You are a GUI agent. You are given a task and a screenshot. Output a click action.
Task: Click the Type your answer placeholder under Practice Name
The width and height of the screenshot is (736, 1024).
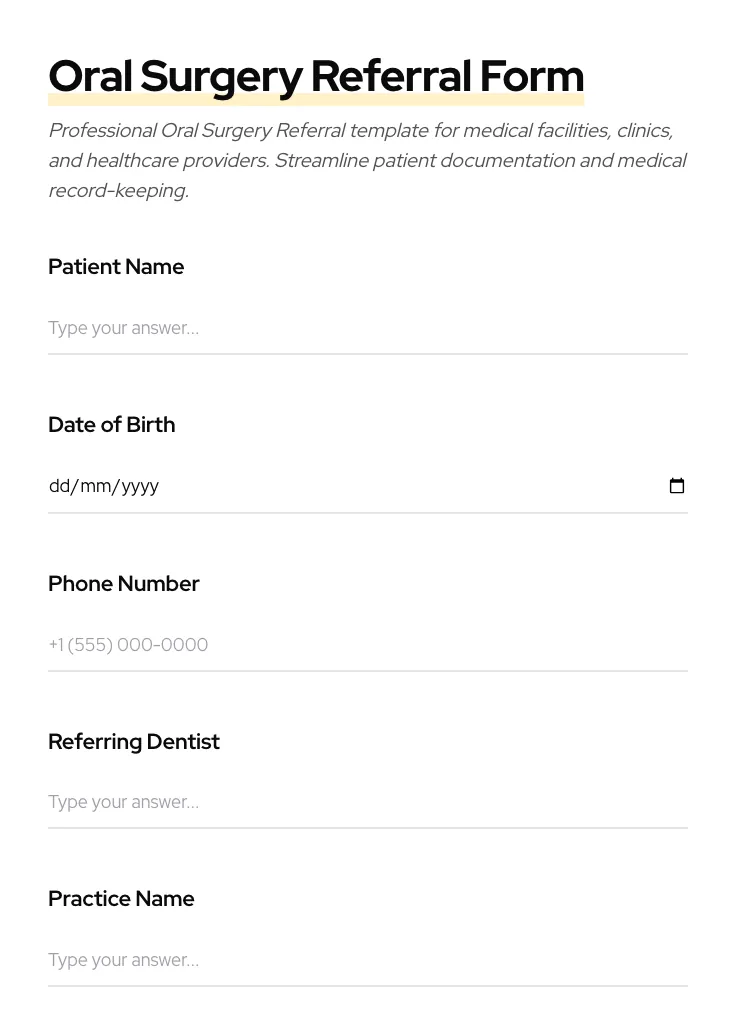point(123,960)
